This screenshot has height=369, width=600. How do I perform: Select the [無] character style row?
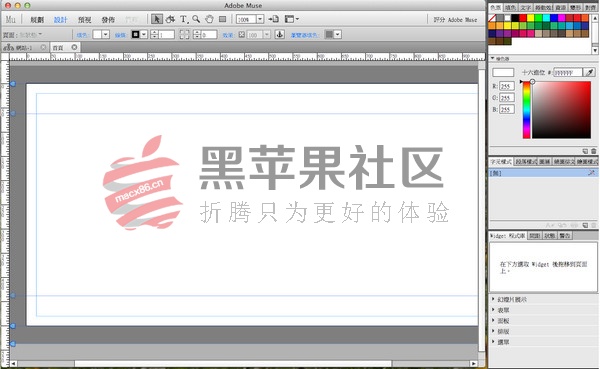[x=543, y=173]
